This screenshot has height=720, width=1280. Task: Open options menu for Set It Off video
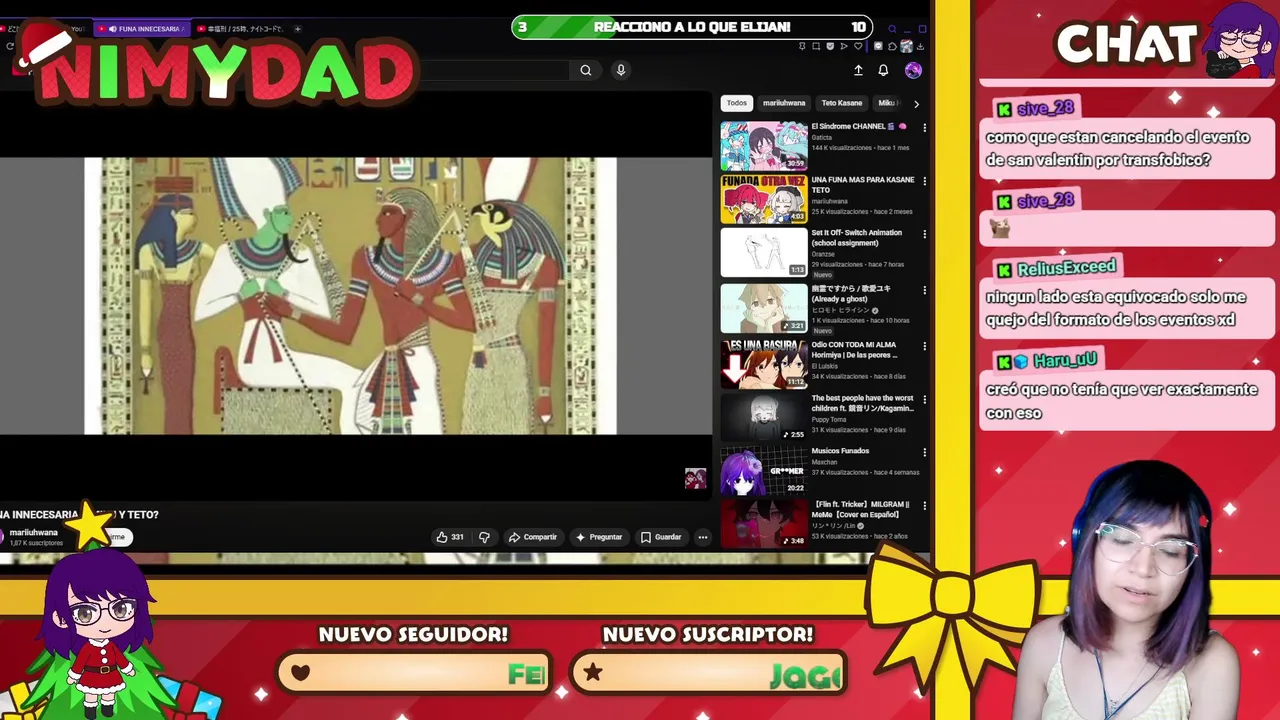point(924,234)
